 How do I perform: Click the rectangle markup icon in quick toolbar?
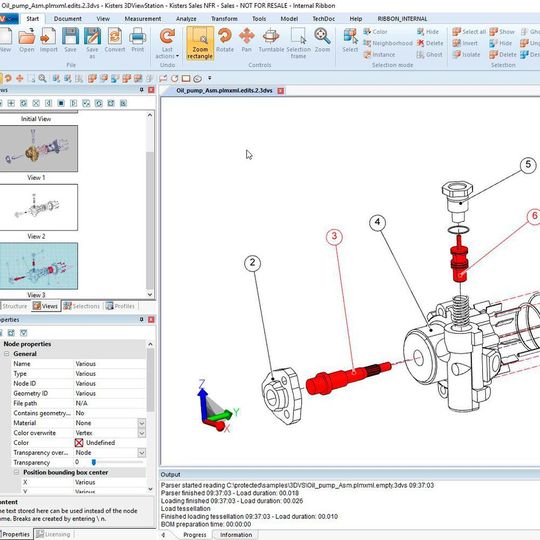186,79
